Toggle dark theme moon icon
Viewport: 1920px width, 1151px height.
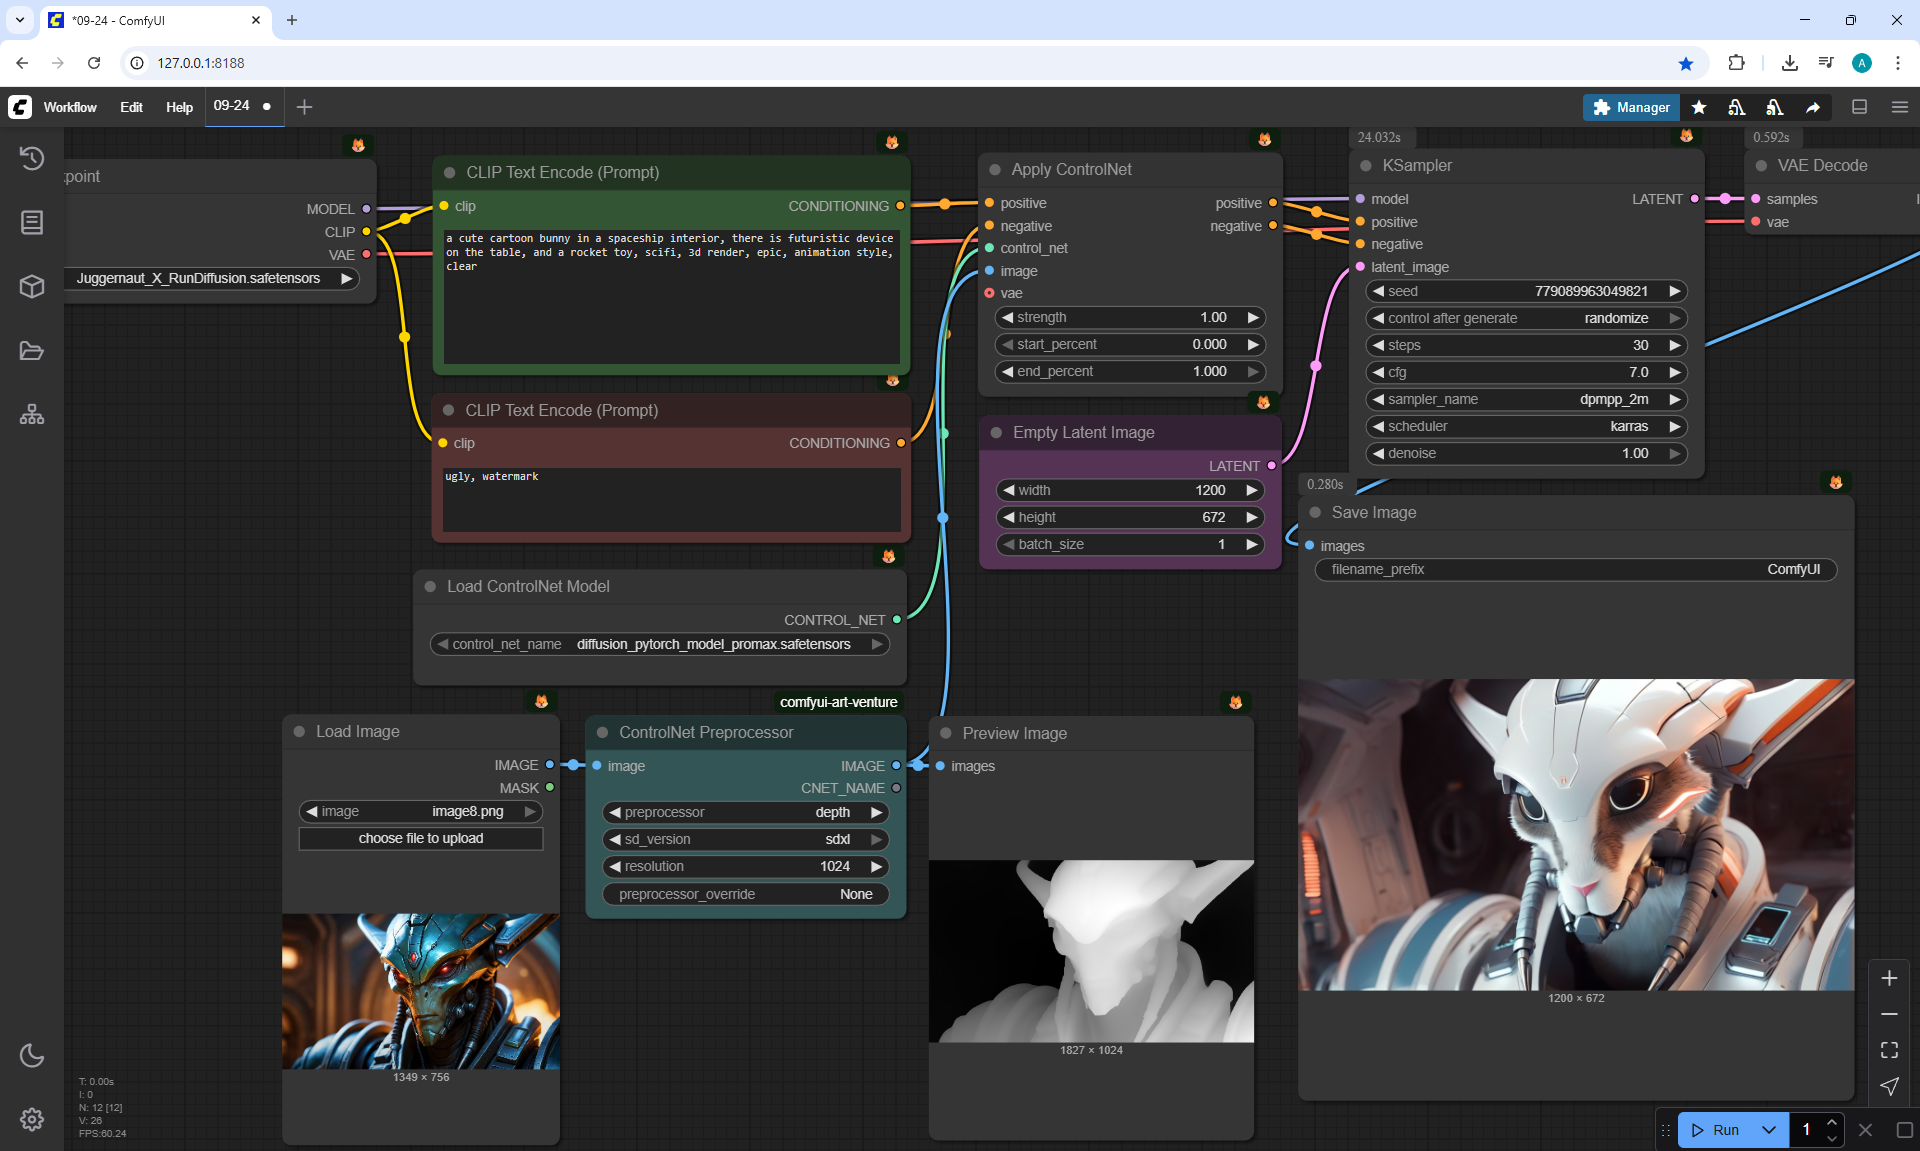(x=32, y=1055)
